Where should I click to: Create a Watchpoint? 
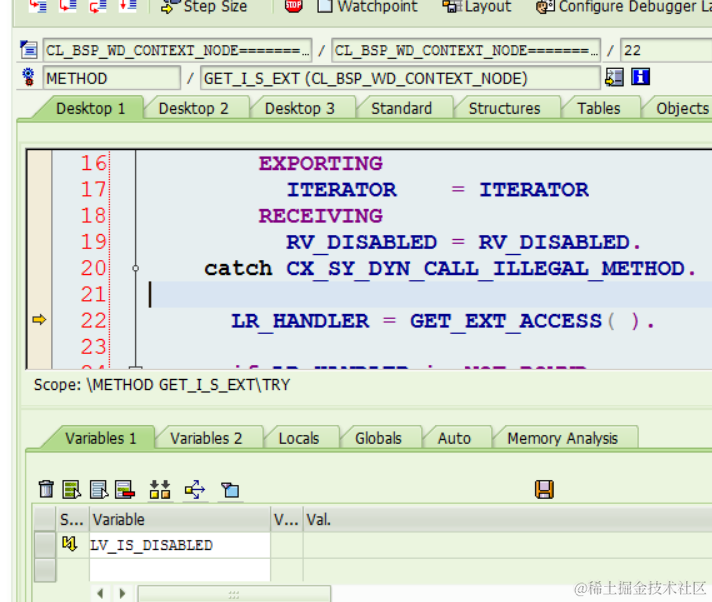pos(367,6)
